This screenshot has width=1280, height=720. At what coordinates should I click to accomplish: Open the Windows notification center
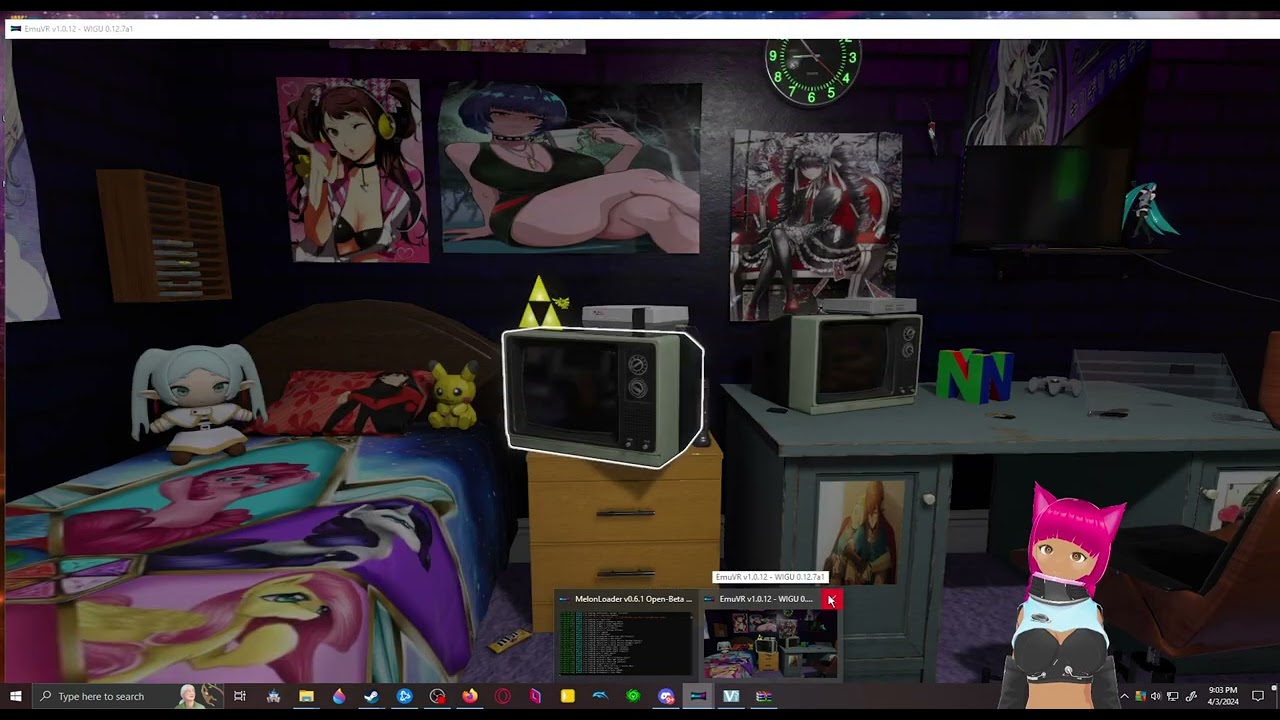(1258, 696)
